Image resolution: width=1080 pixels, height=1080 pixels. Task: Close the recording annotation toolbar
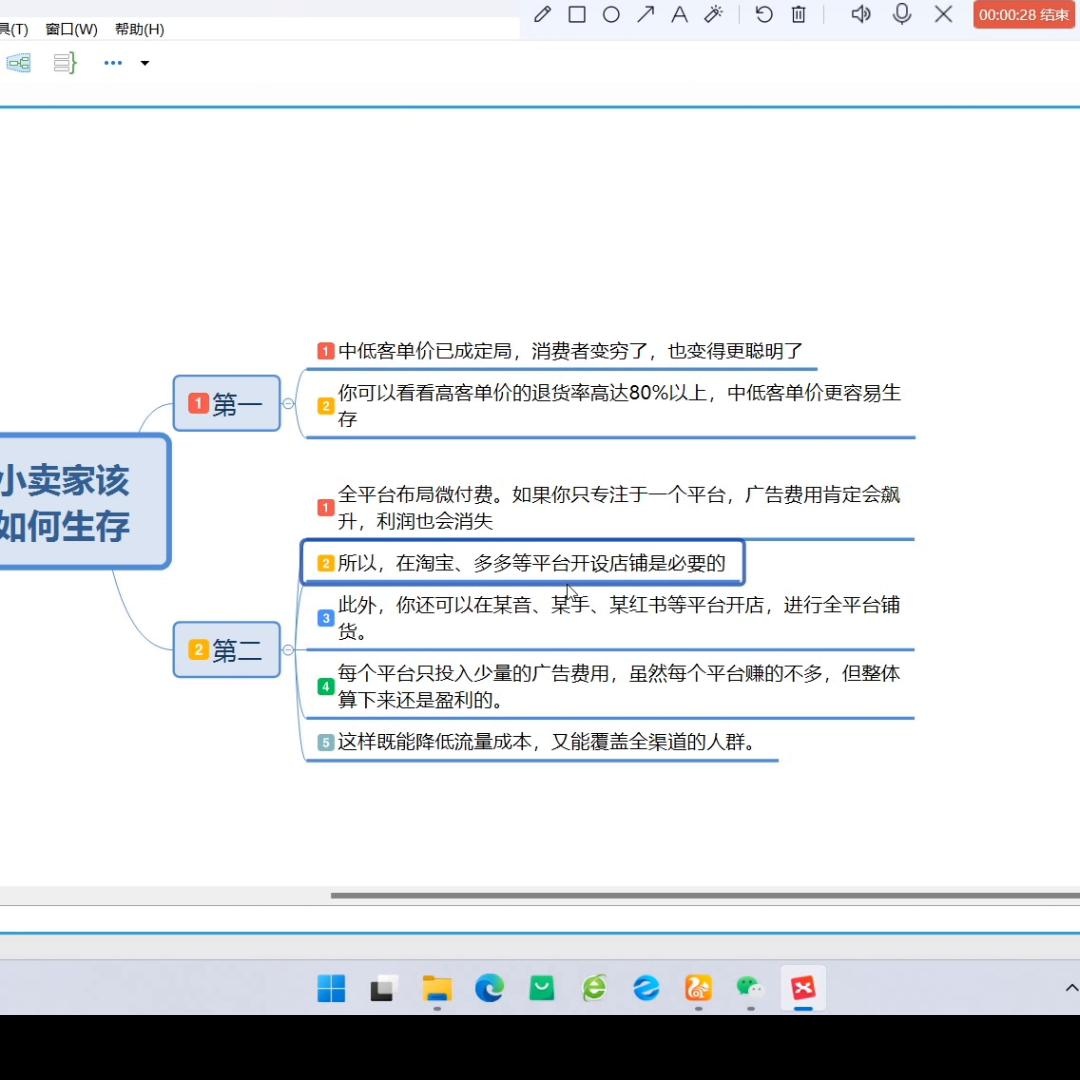click(x=944, y=14)
